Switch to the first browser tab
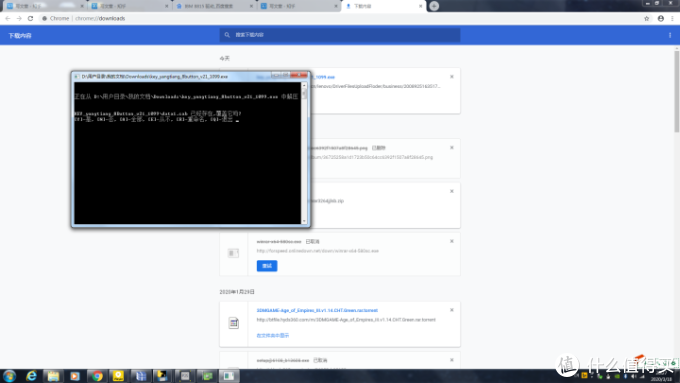The width and height of the screenshot is (680, 383). [44, 6]
